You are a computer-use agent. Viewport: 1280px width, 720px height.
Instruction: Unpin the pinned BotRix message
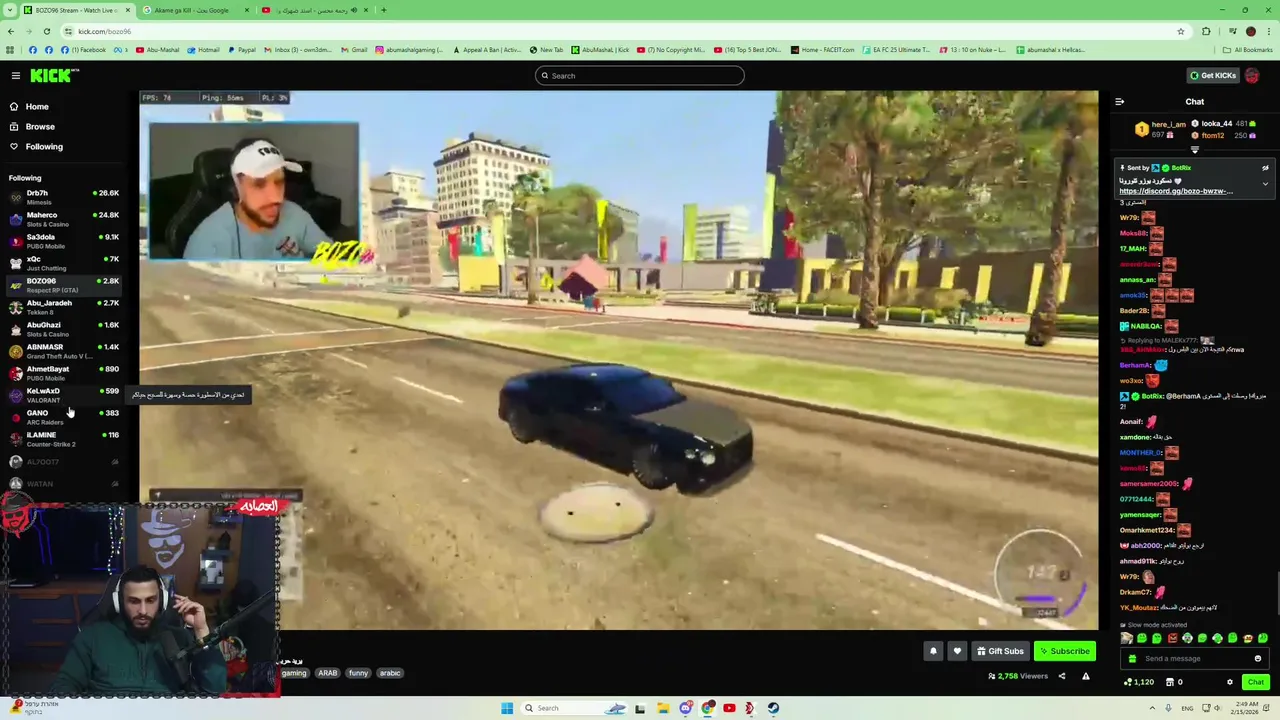1265,168
